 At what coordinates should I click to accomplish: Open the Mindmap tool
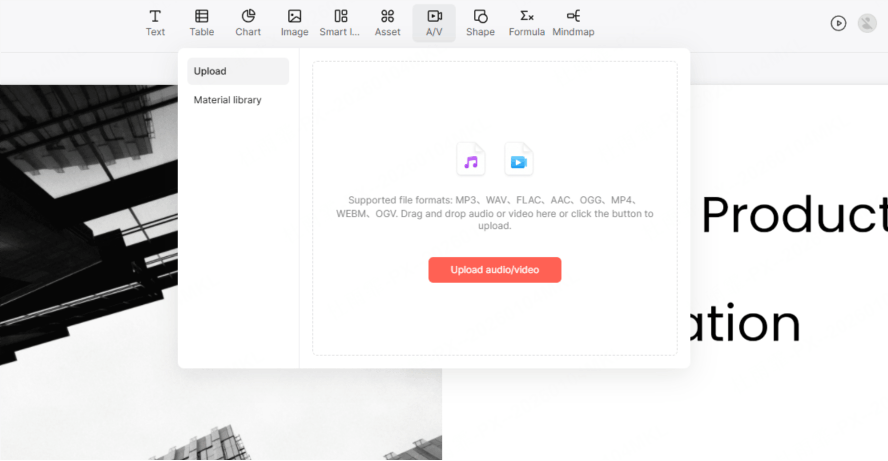coord(573,23)
